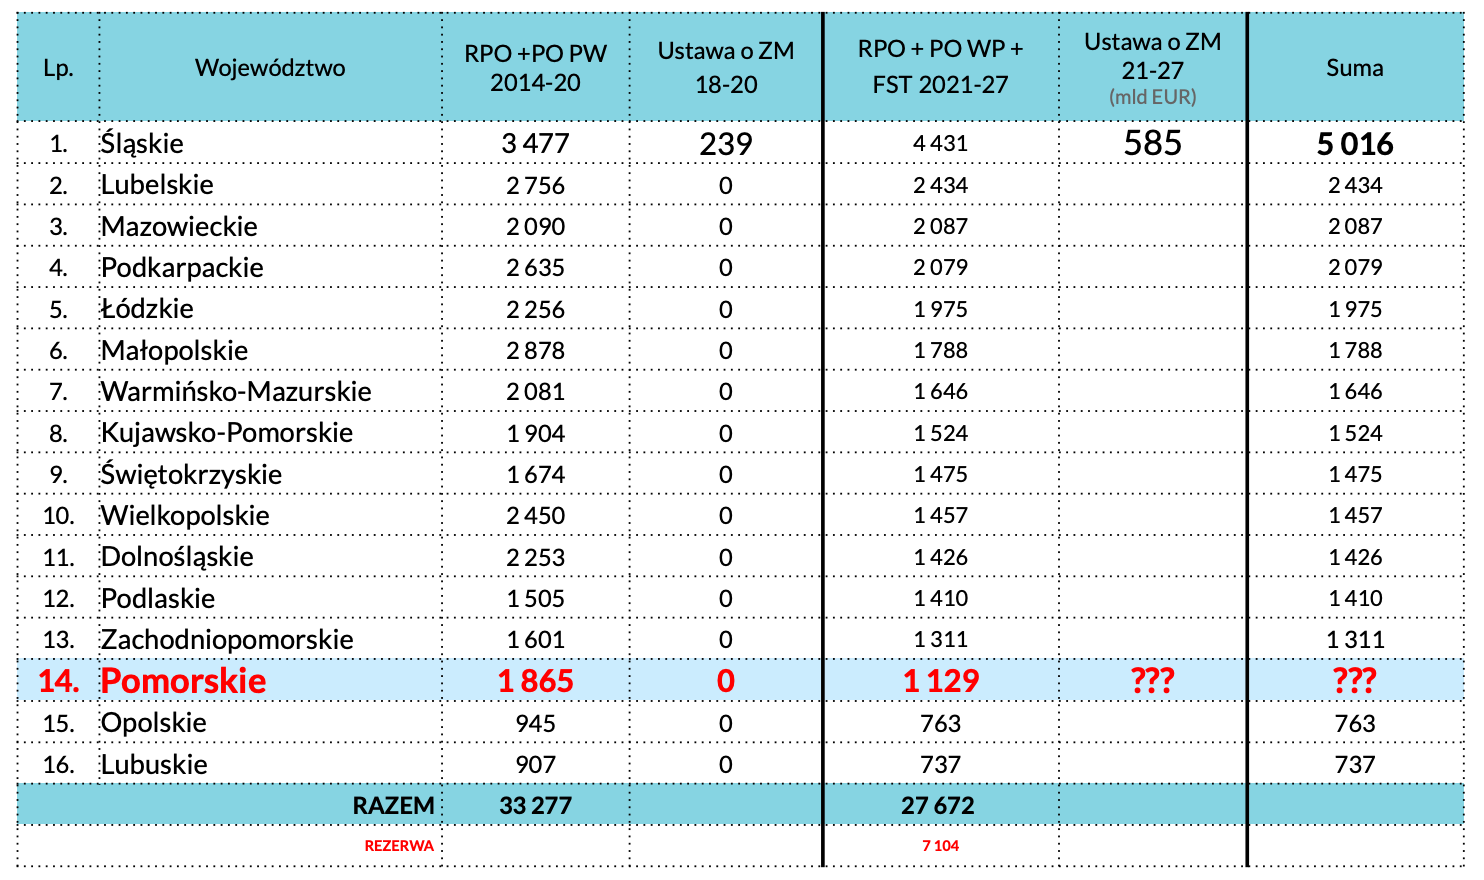Click the Łódzkie row name
The image size is (1484, 880).
(x=147, y=309)
